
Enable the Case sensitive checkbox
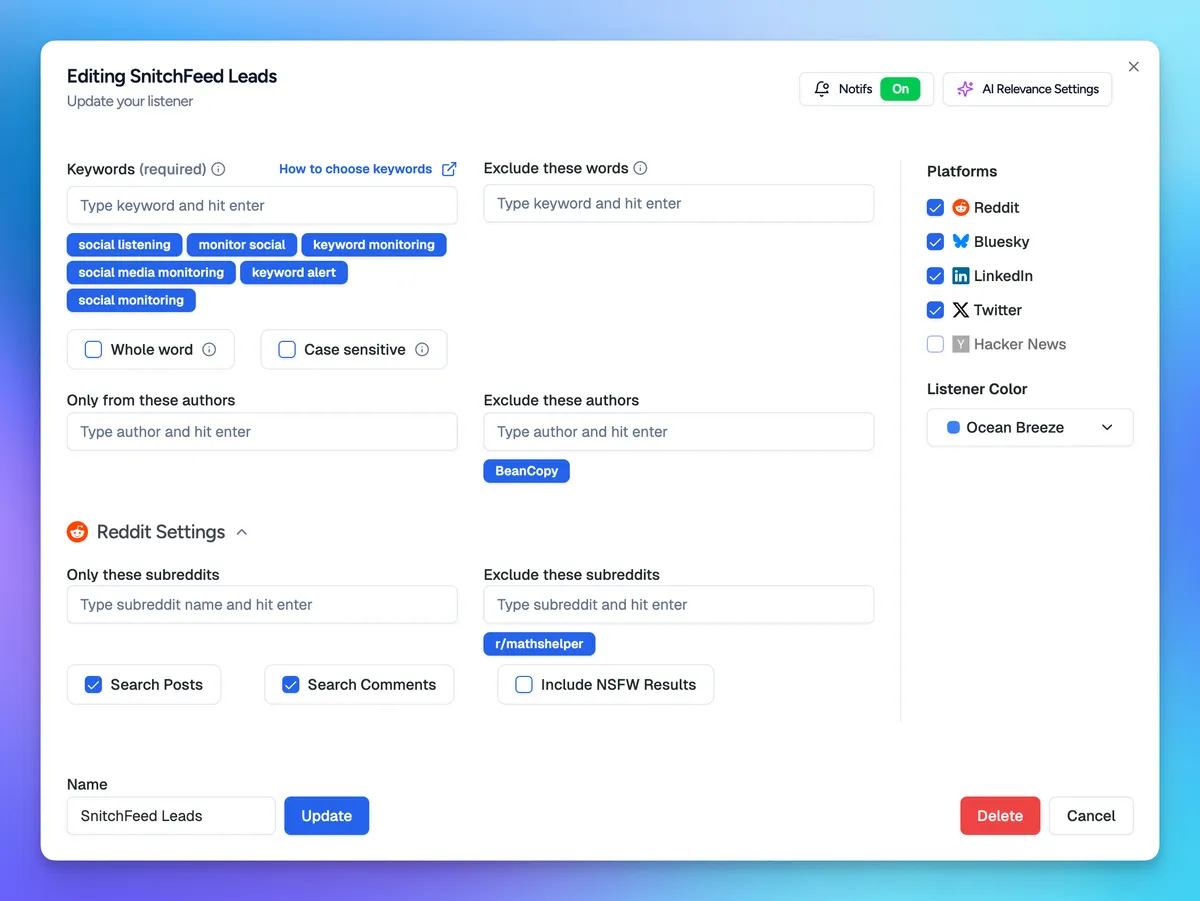287,350
